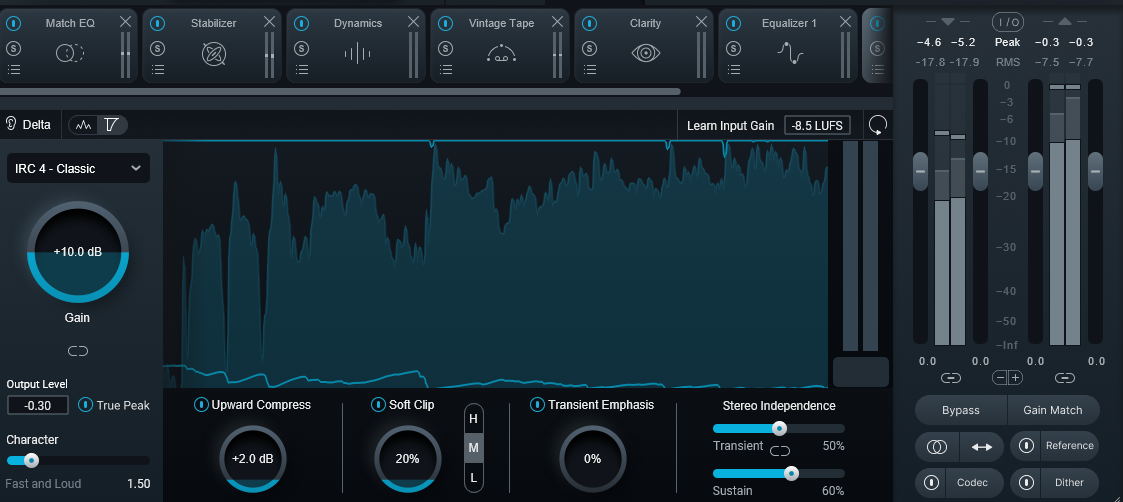Click the minus/plus icon below meters
The height and width of the screenshot is (502, 1123).
[1008, 377]
